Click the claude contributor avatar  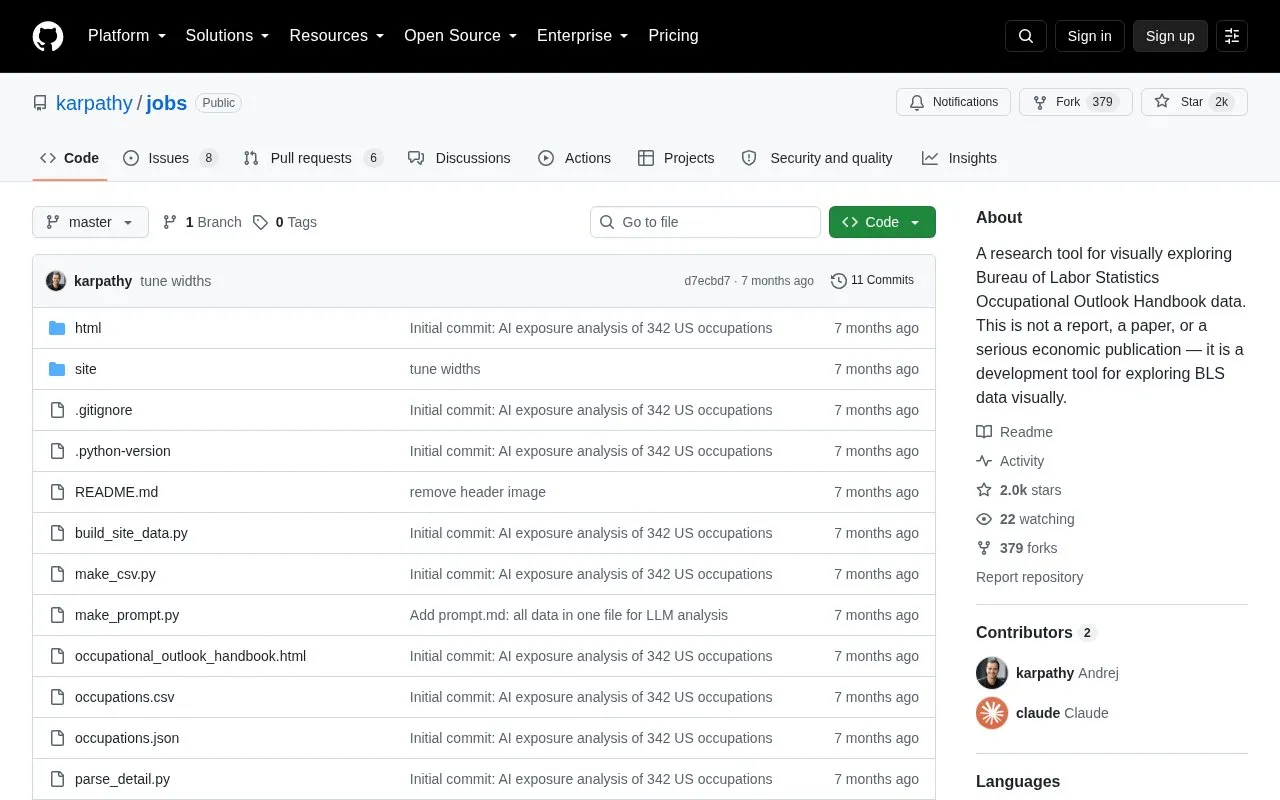(x=992, y=713)
